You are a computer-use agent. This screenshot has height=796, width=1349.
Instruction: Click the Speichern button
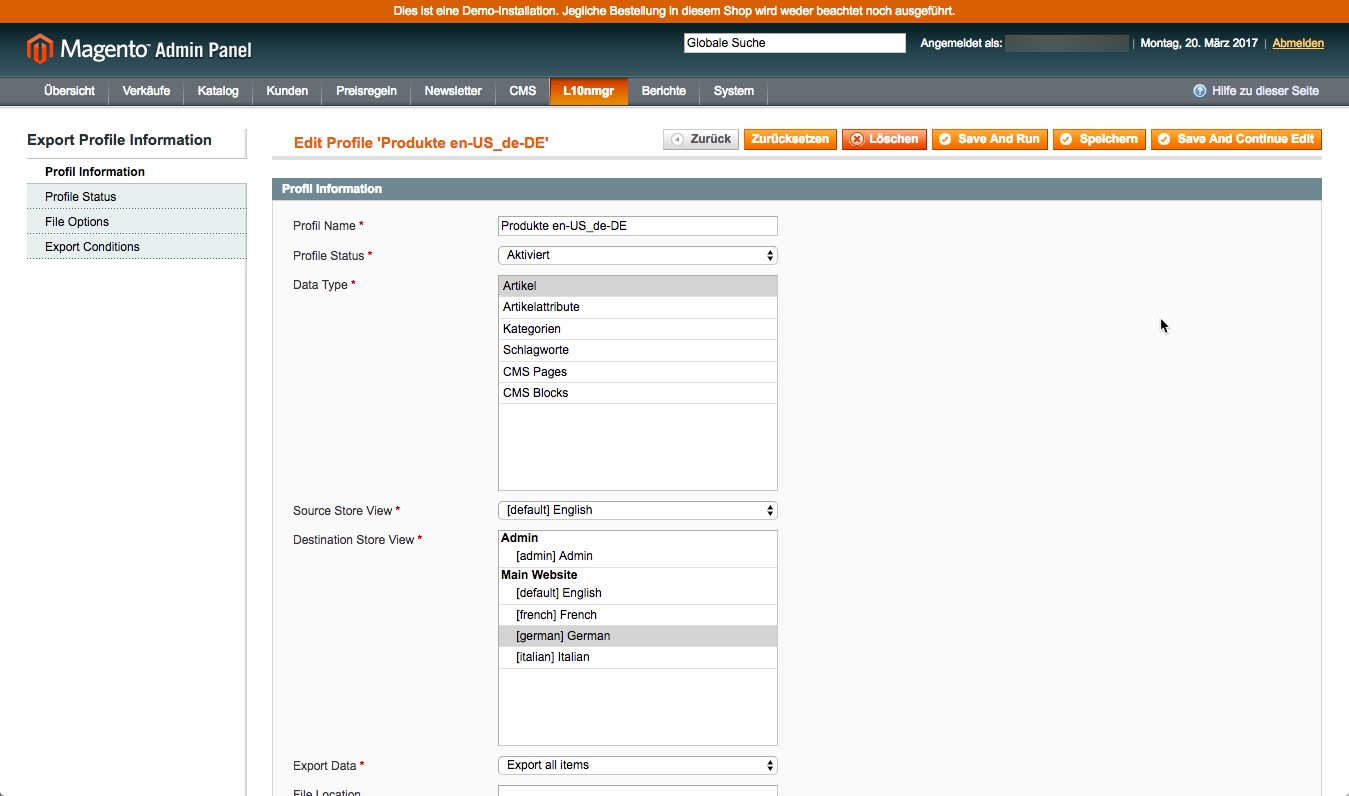[x=1099, y=139]
